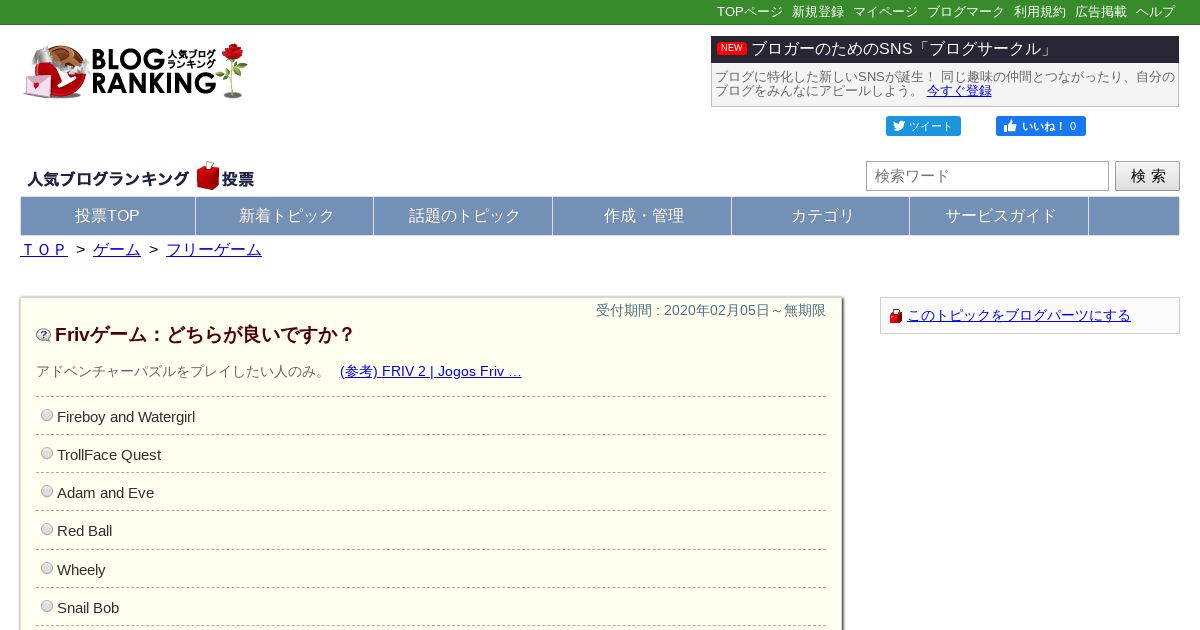Click the 検索ワード search input field
This screenshot has height=630, width=1200.
[x=987, y=176]
